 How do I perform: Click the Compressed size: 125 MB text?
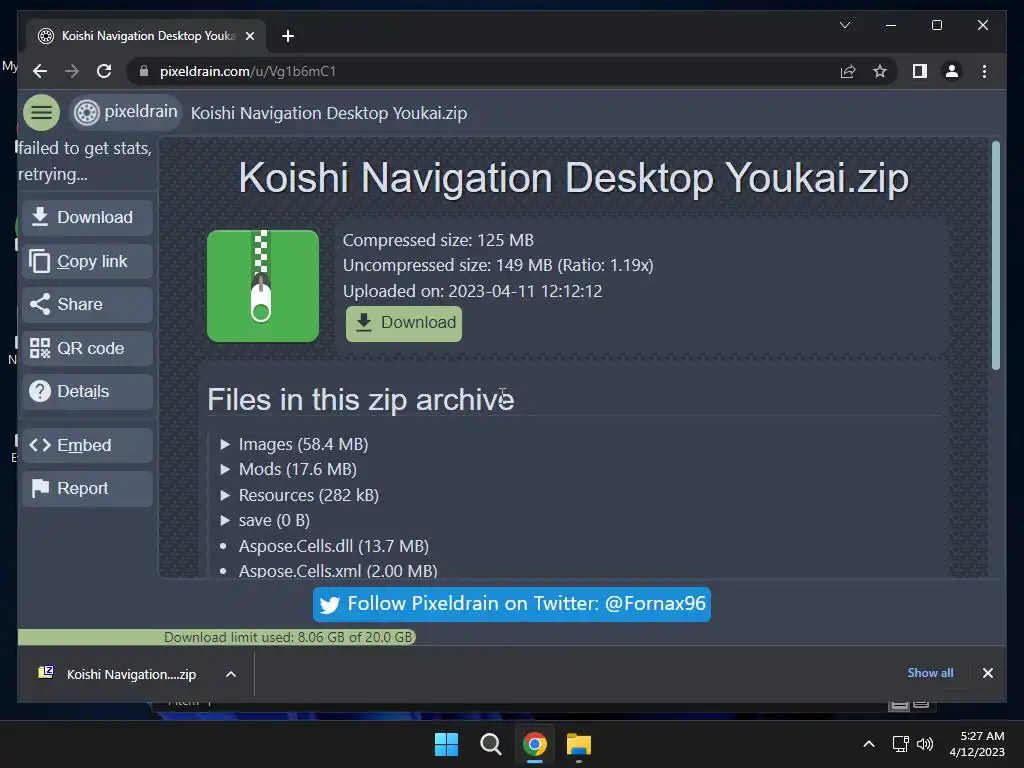[438, 240]
